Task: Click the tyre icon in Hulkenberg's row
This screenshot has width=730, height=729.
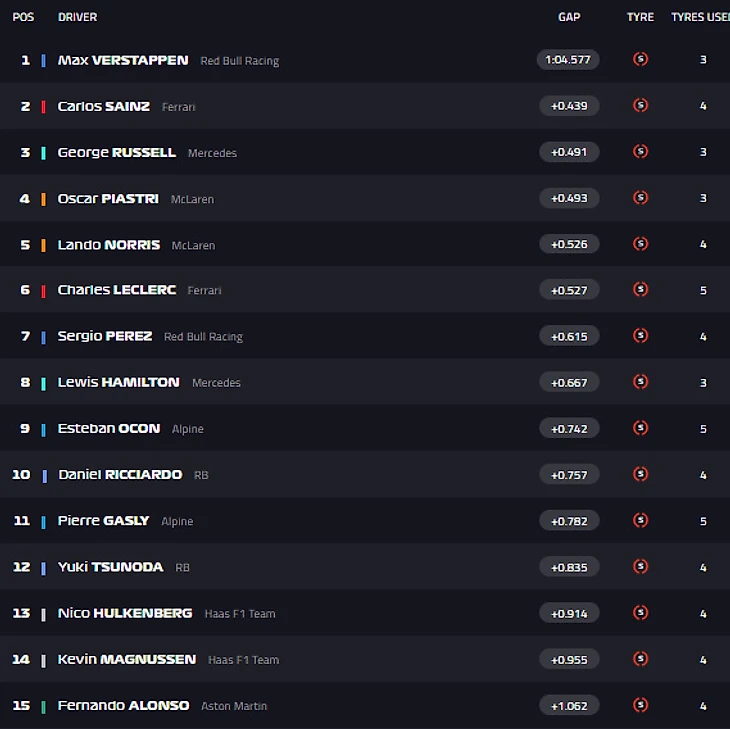Action: 640,612
